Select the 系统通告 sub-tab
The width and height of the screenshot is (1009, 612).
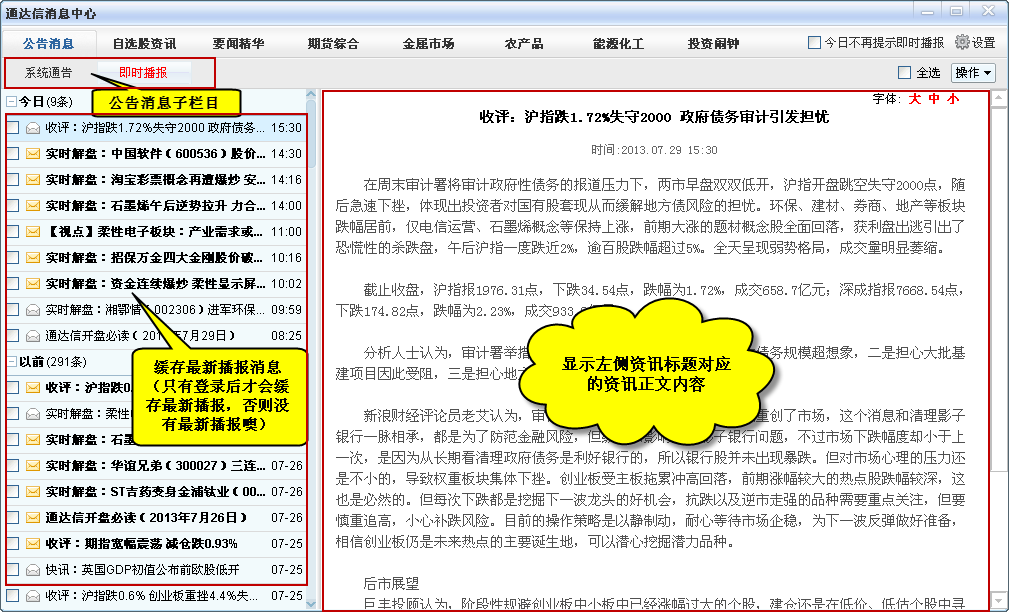coord(48,73)
